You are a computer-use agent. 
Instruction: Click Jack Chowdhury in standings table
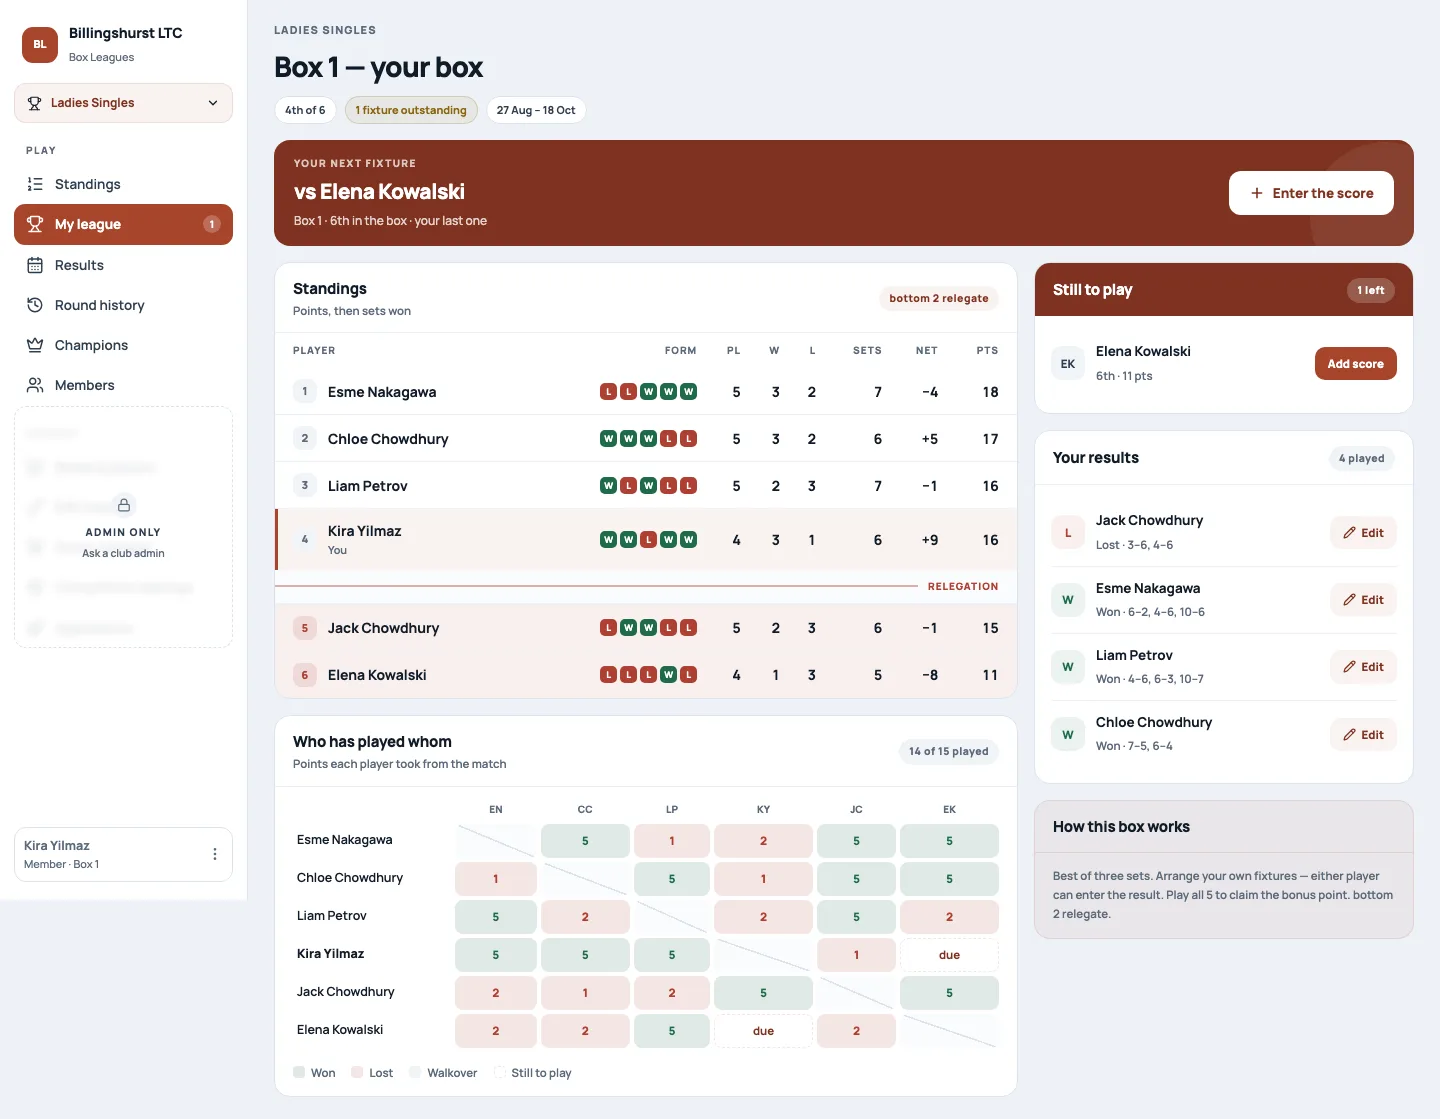646,628
